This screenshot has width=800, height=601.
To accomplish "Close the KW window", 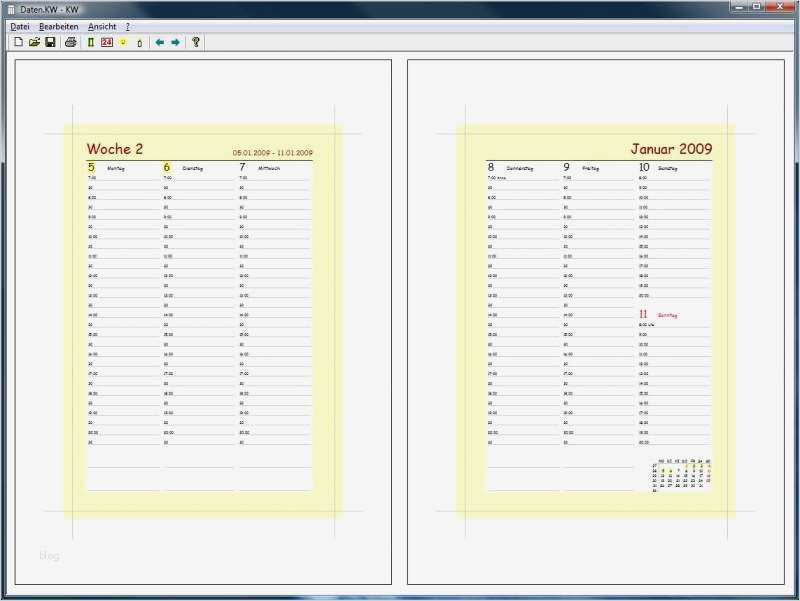I will pyautogui.click(x=781, y=6).
